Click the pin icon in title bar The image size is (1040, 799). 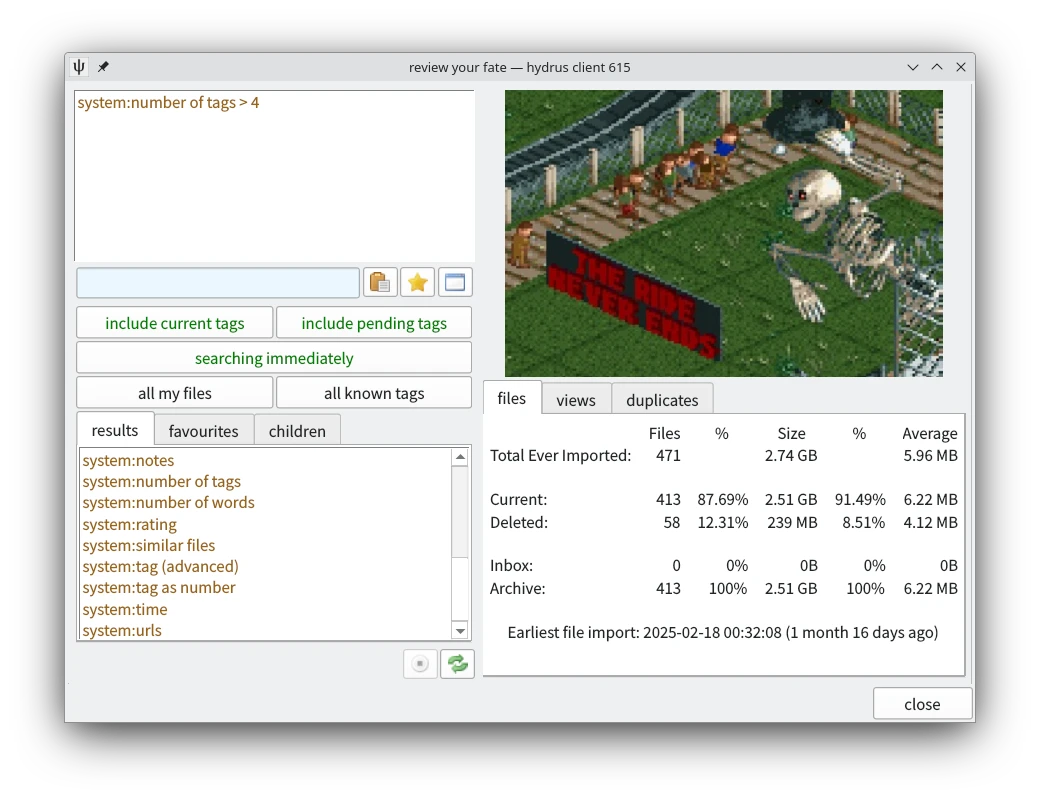[103, 67]
